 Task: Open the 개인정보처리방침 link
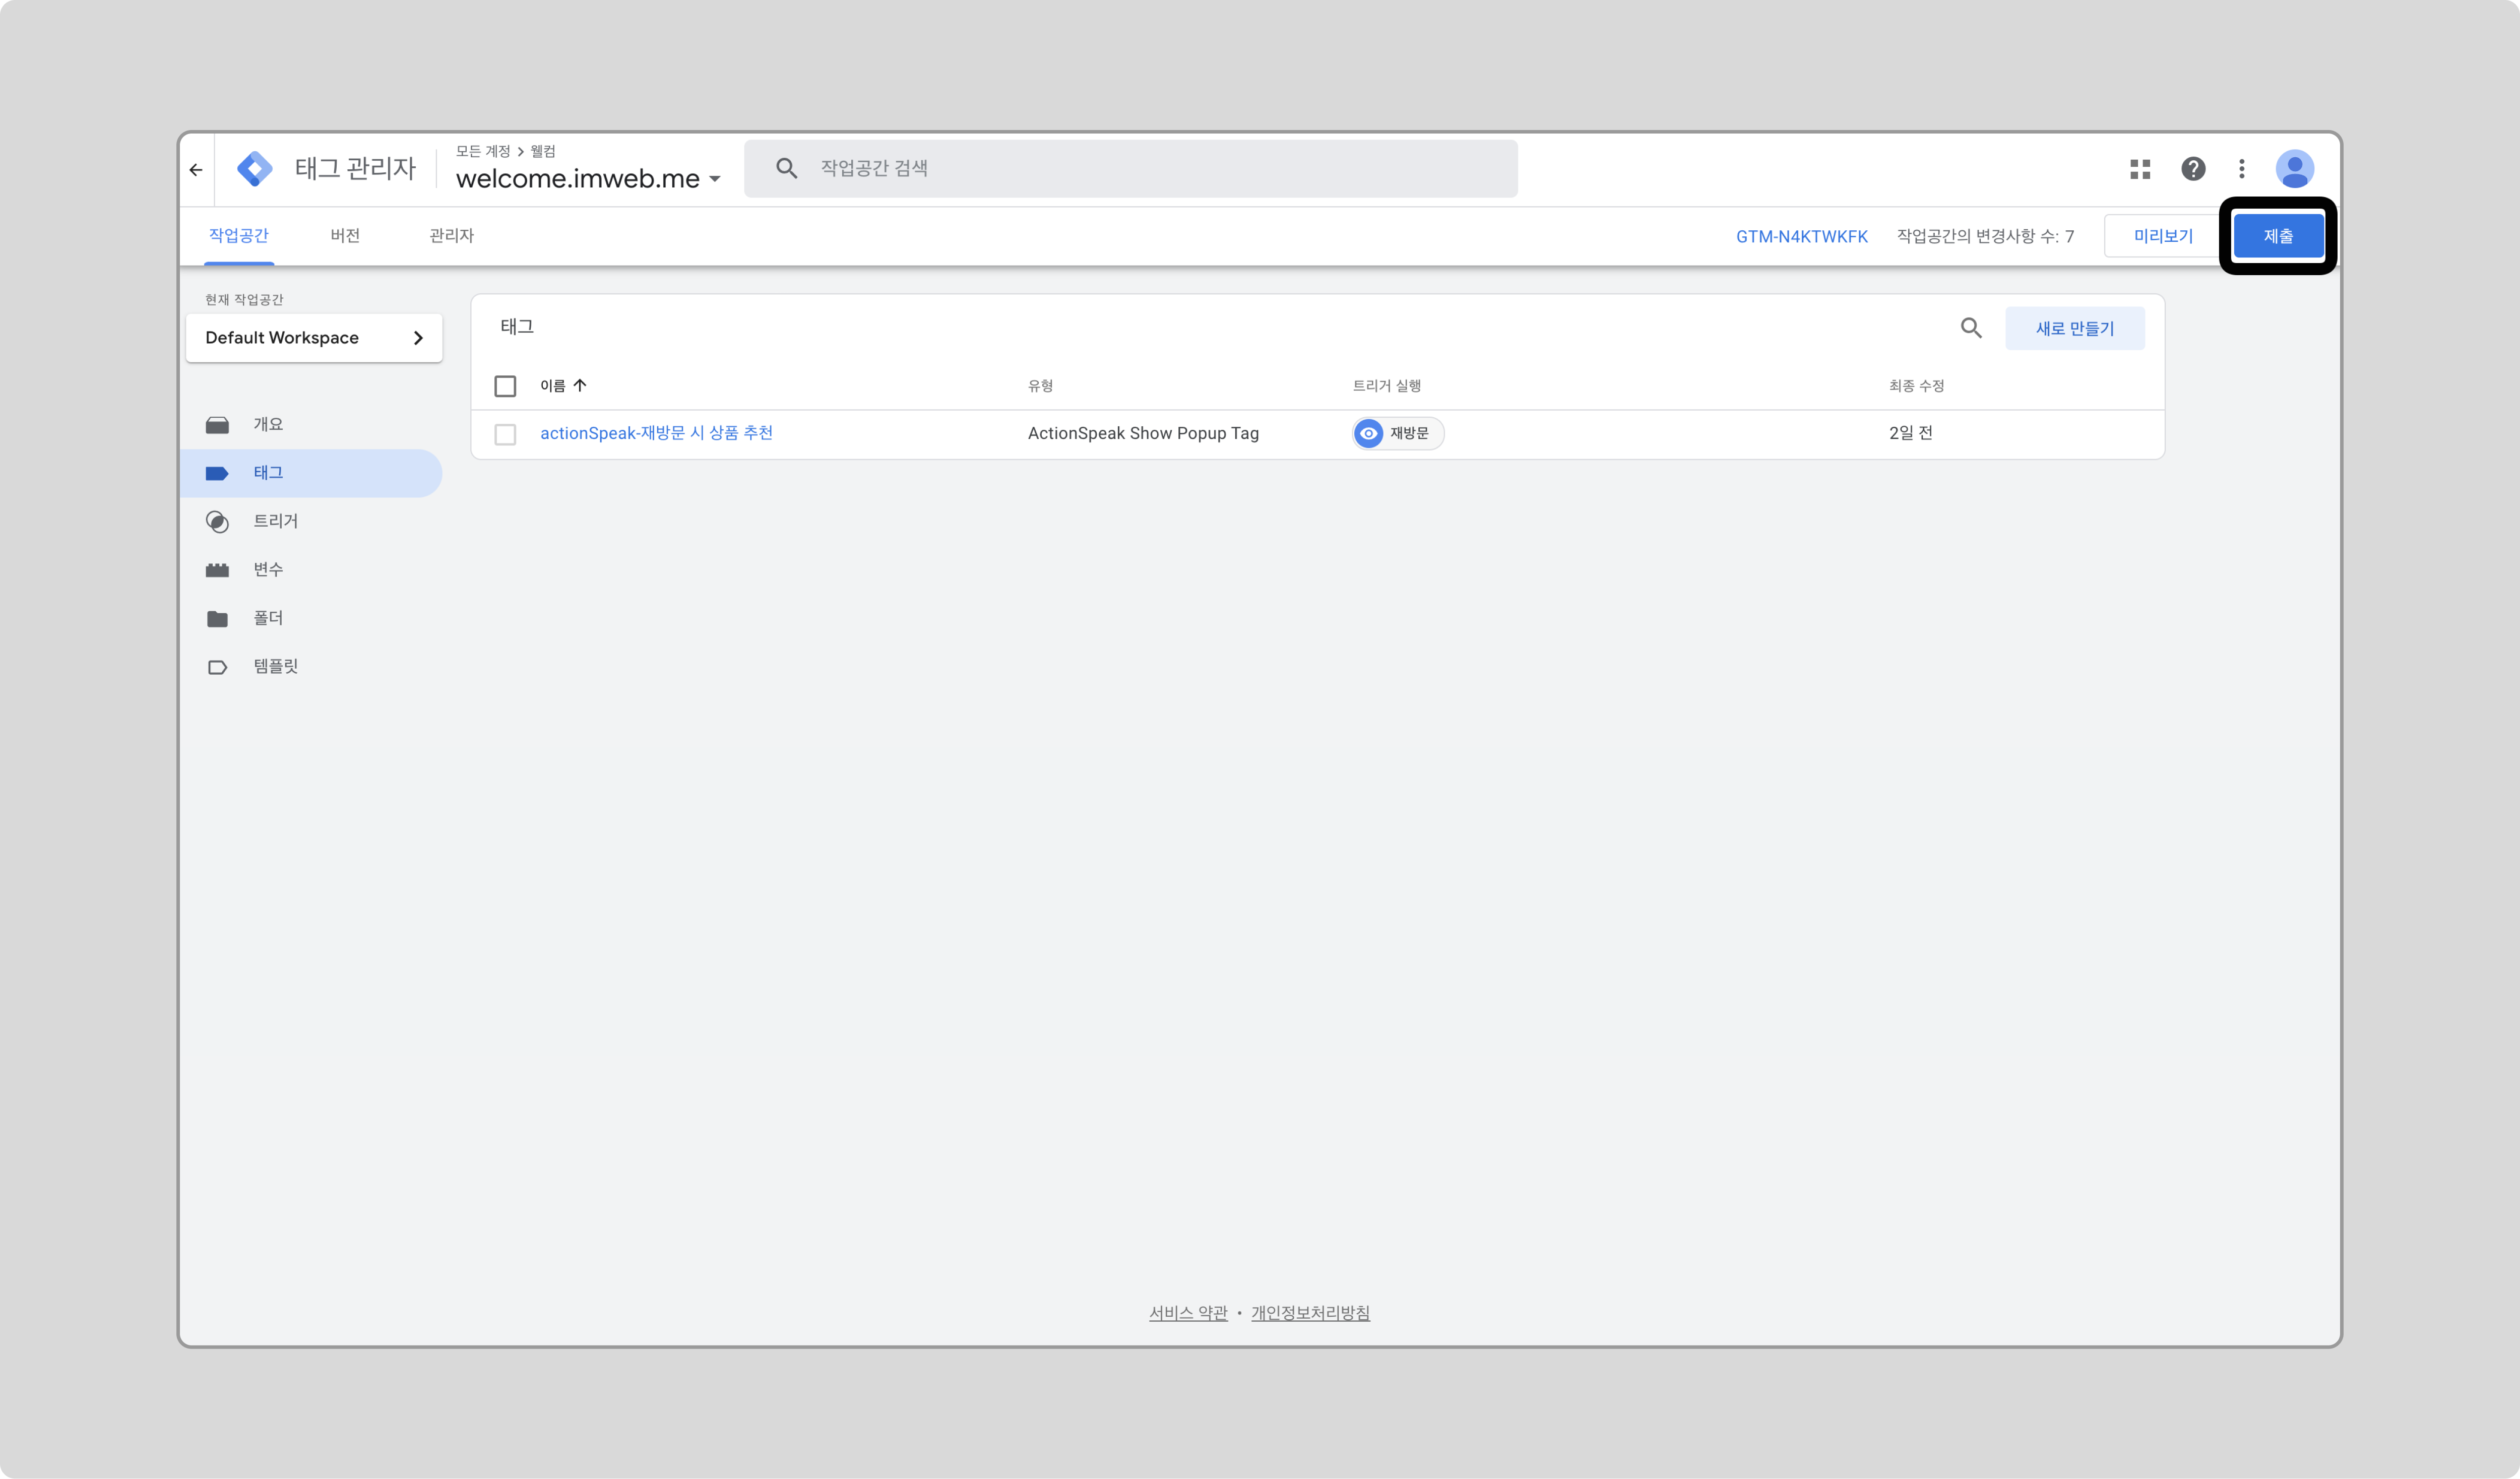[1310, 1313]
